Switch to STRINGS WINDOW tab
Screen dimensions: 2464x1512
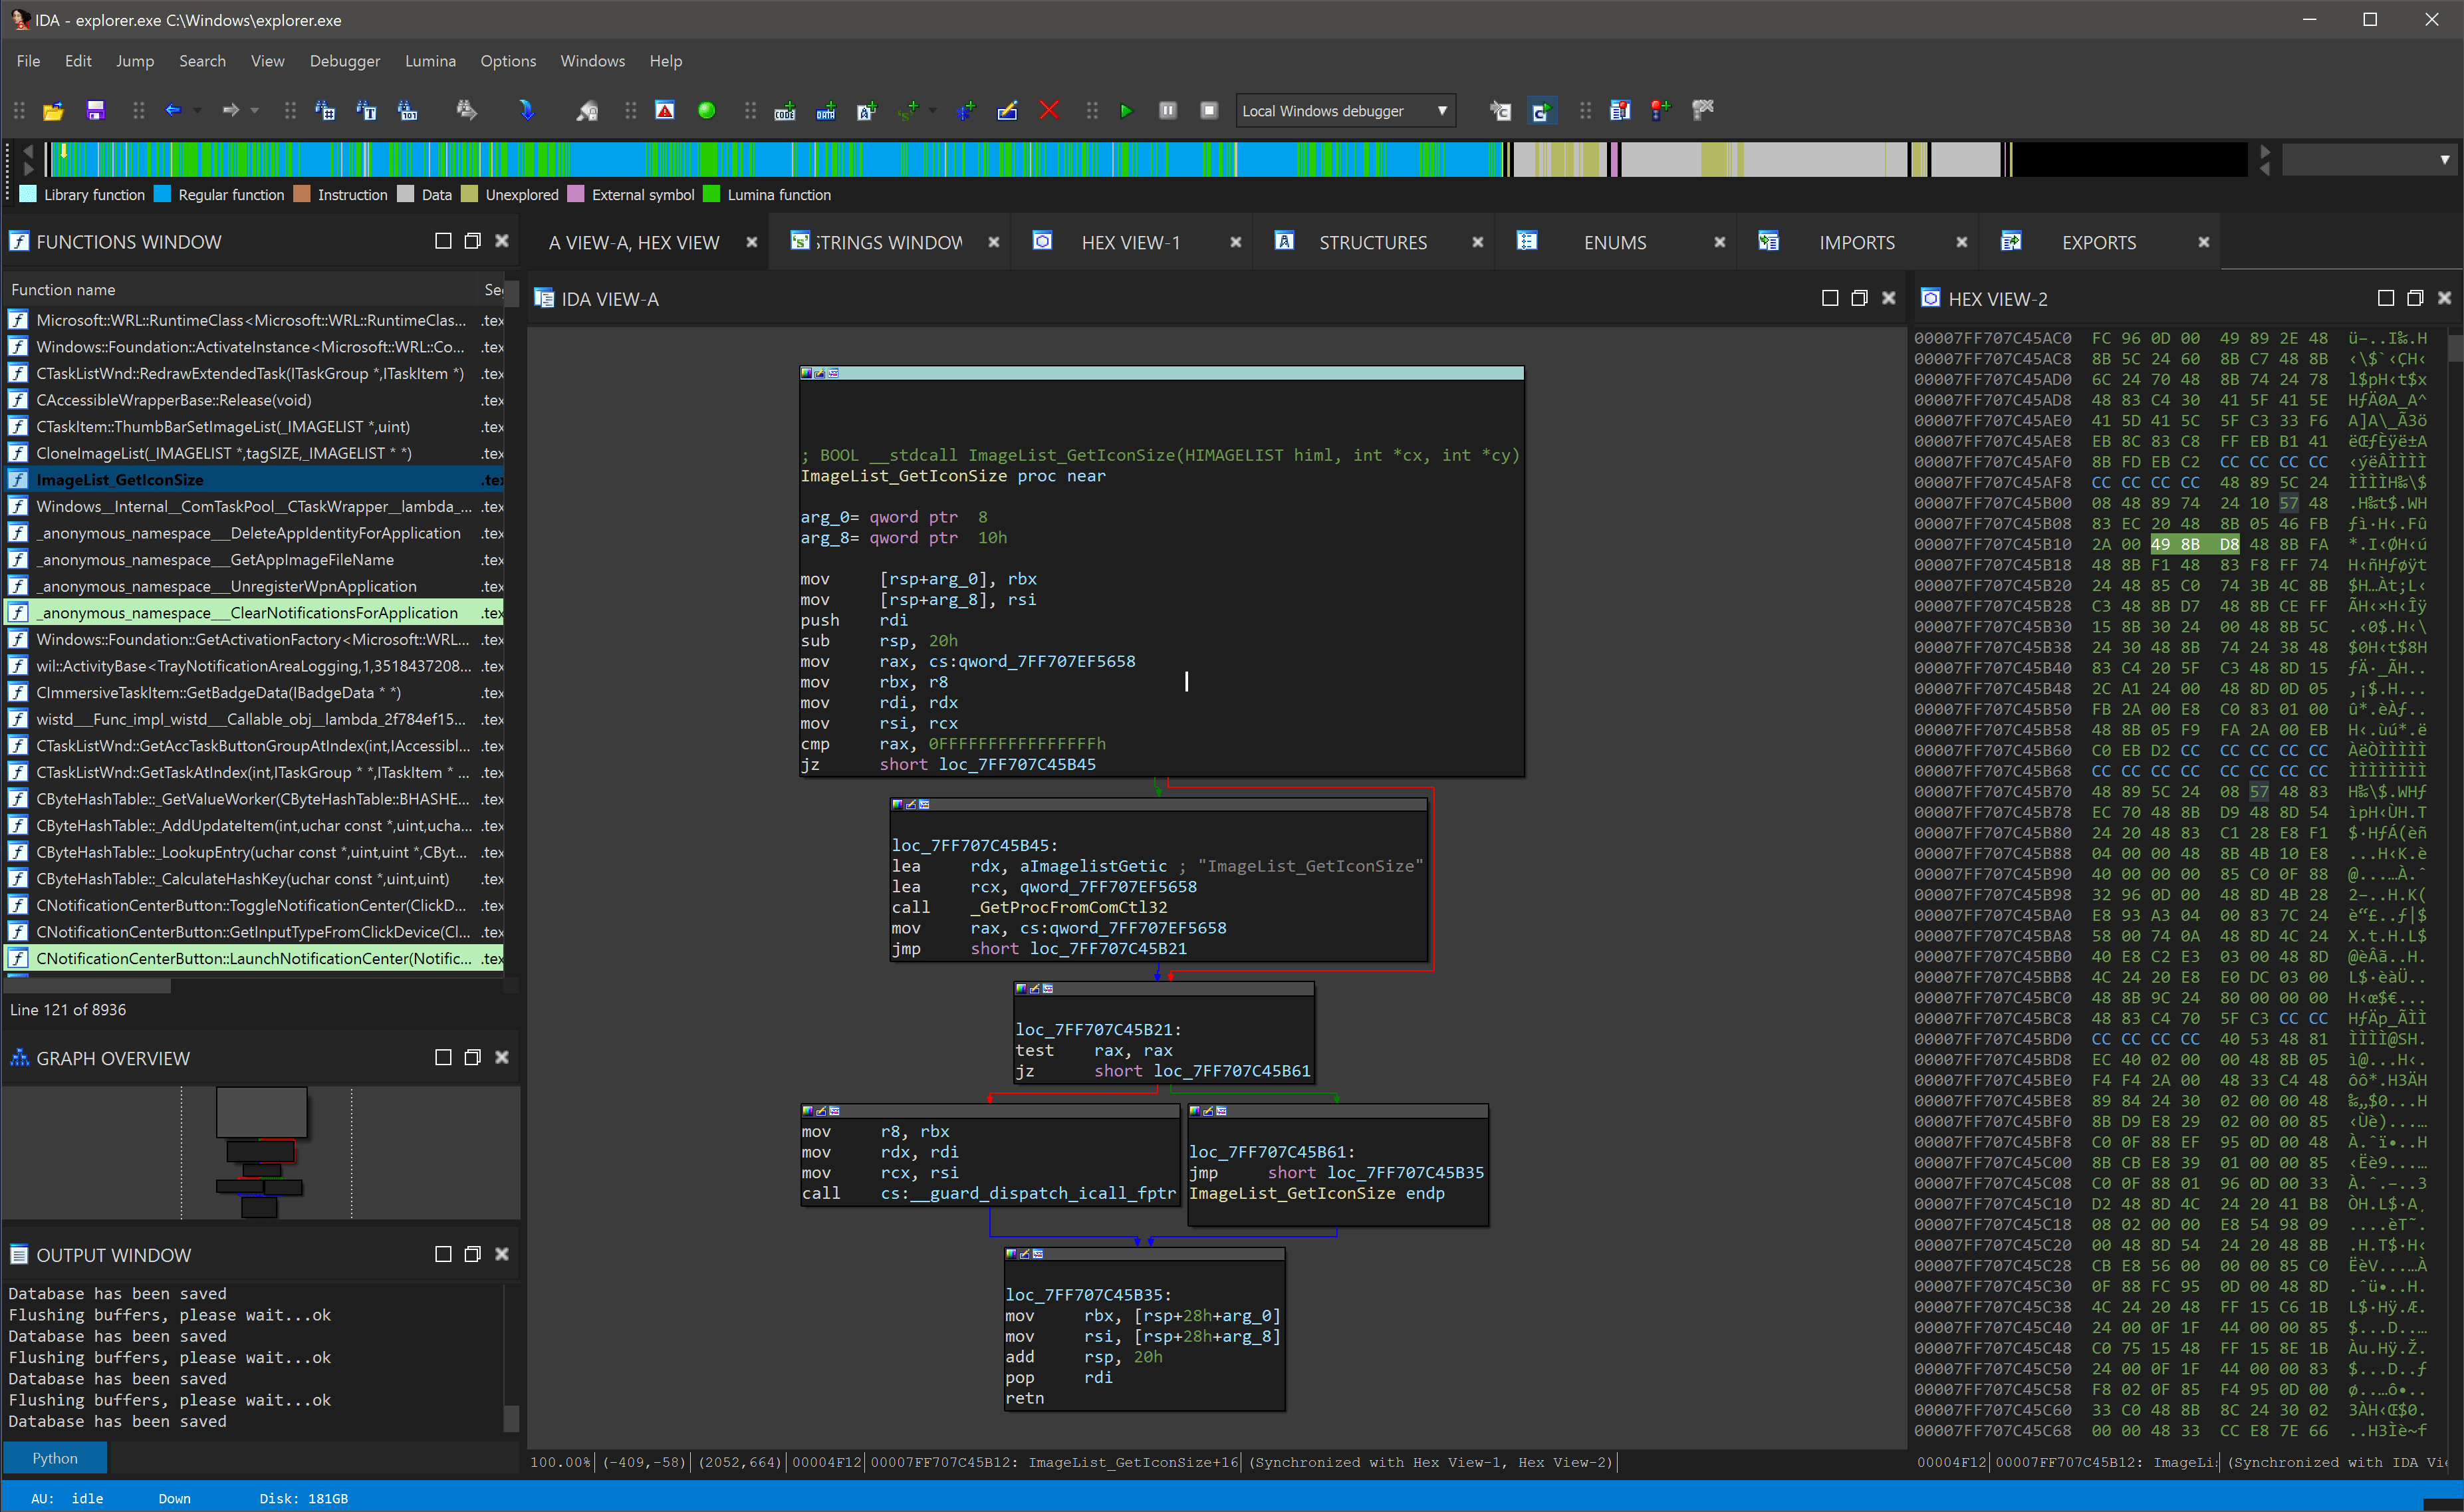click(890, 241)
